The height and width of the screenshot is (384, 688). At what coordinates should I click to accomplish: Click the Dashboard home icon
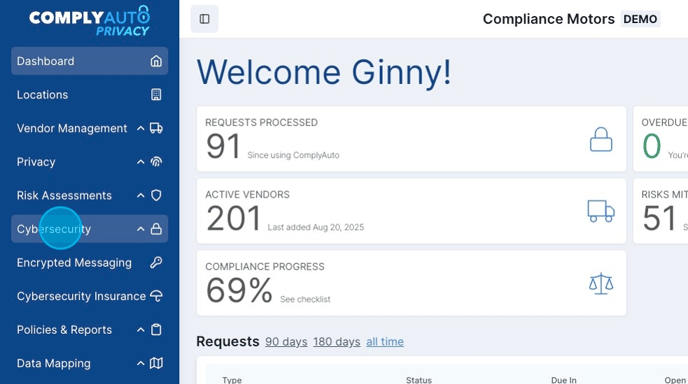coord(156,61)
